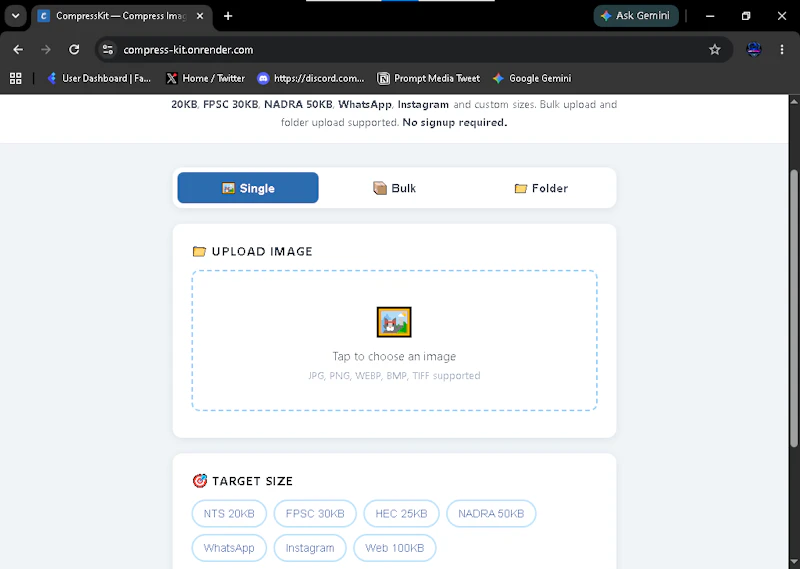Select the Single mode tab
The image size is (800, 569).
tap(248, 188)
